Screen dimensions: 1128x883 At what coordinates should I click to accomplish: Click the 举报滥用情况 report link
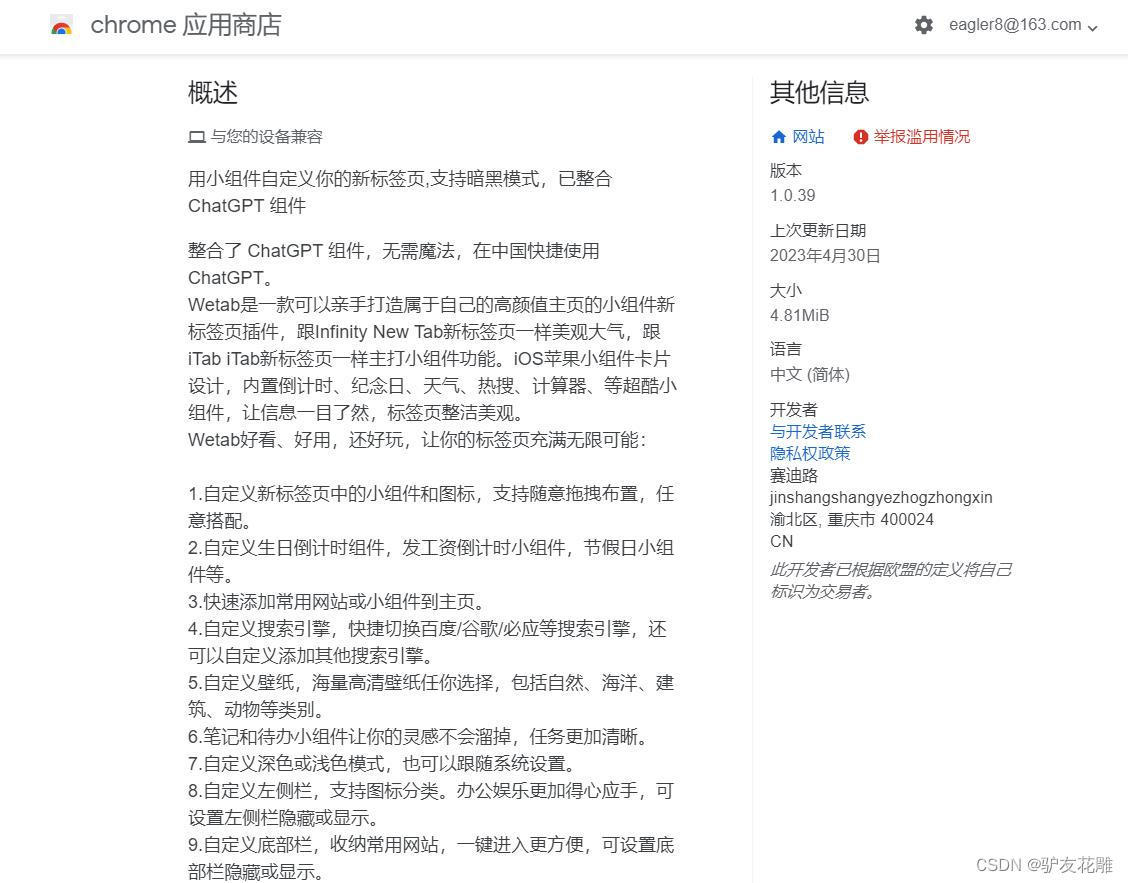click(x=922, y=137)
